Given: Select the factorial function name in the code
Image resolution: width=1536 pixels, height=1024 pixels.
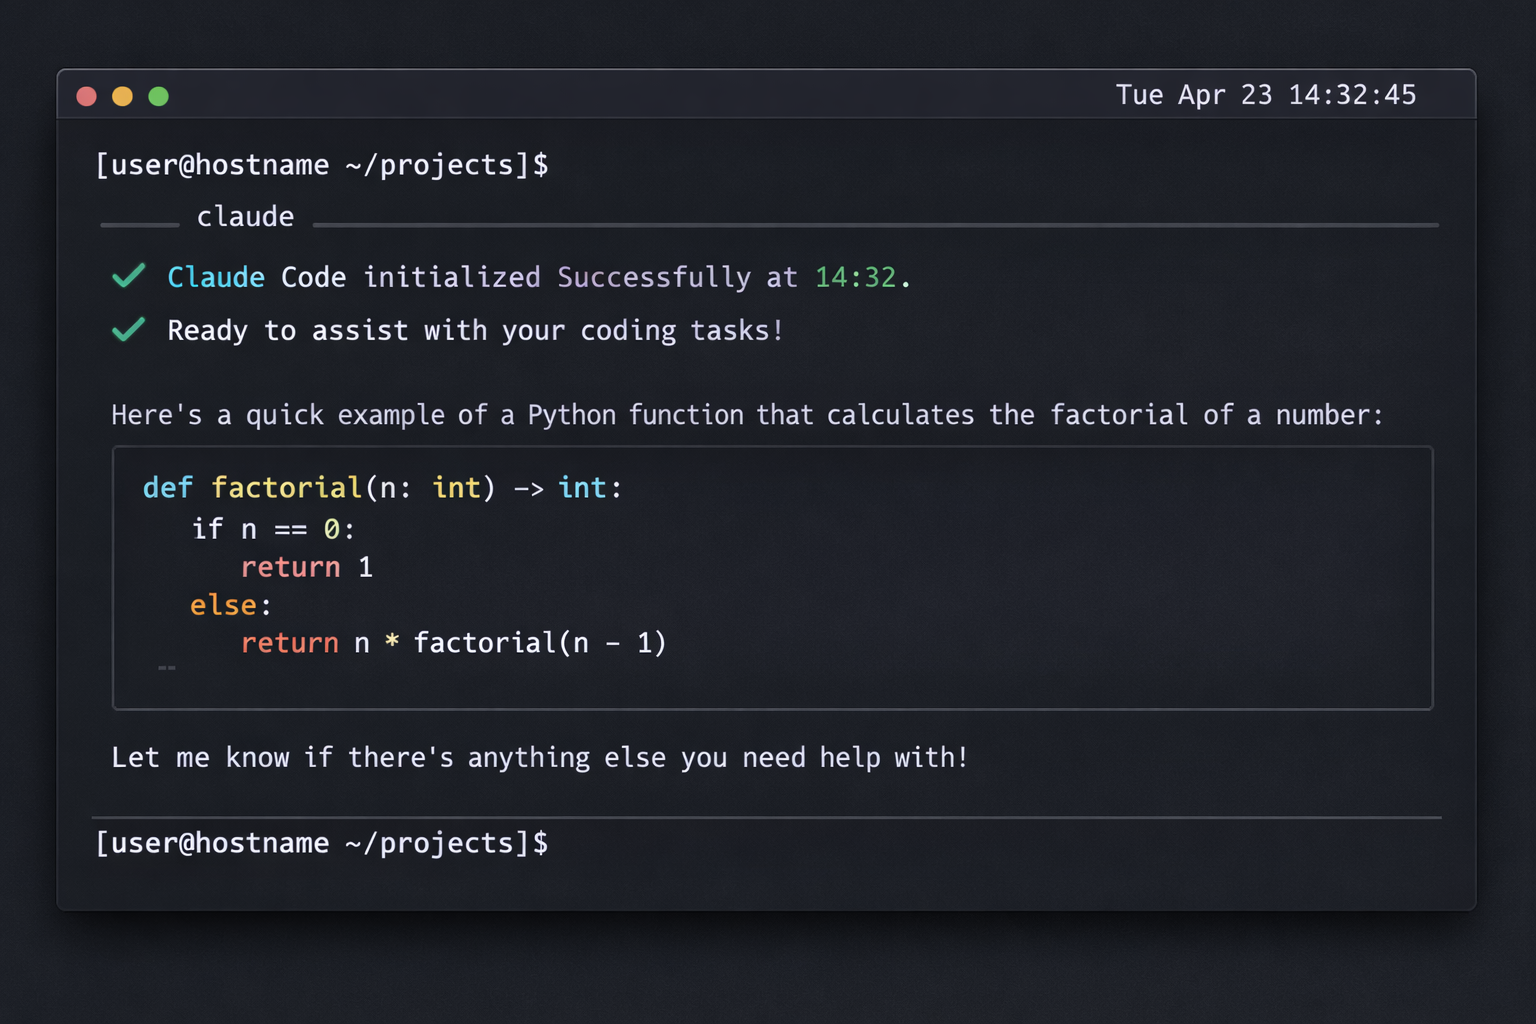Looking at the screenshot, I should coord(287,488).
